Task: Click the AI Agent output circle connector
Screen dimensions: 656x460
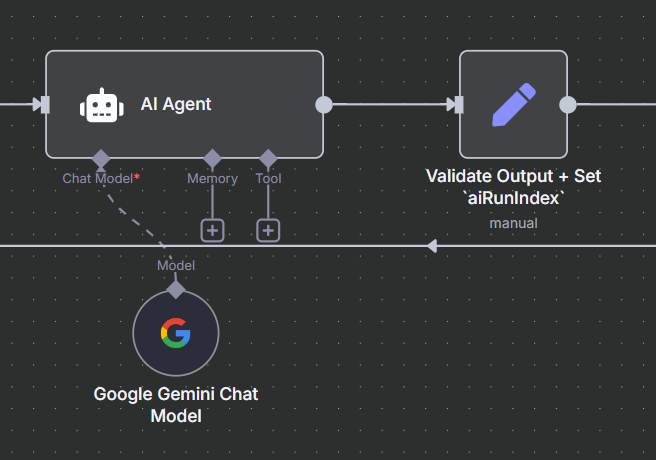Action: (x=324, y=104)
